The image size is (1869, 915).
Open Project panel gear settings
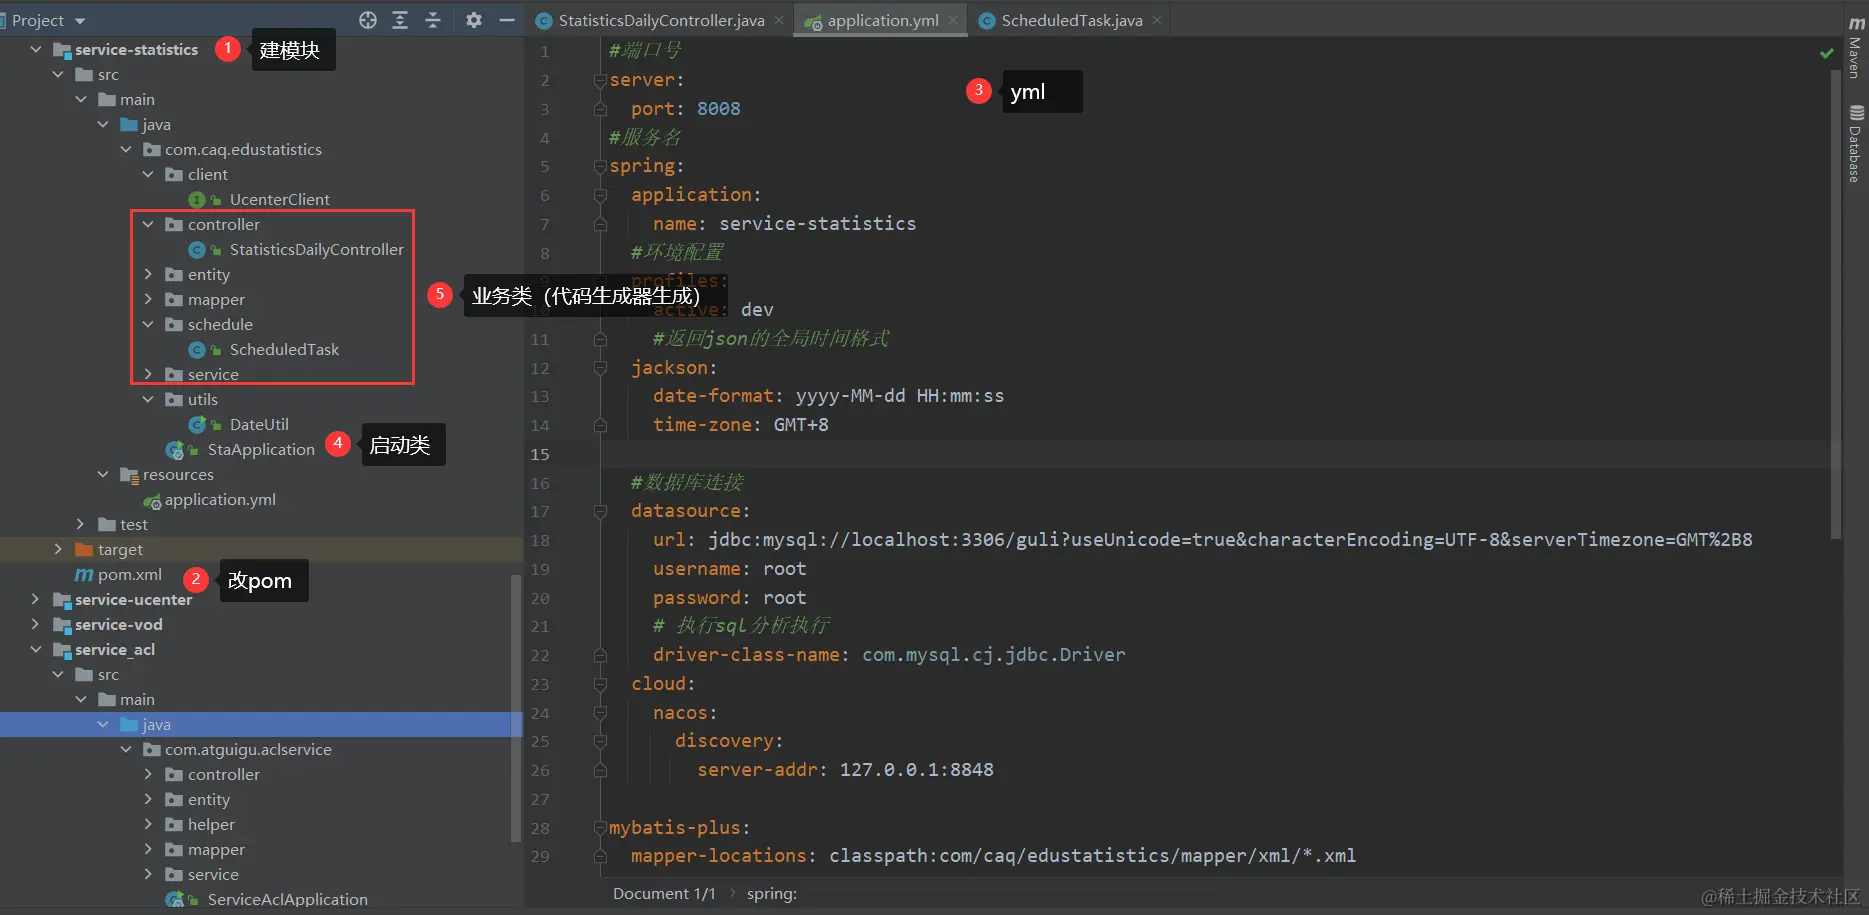[474, 20]
